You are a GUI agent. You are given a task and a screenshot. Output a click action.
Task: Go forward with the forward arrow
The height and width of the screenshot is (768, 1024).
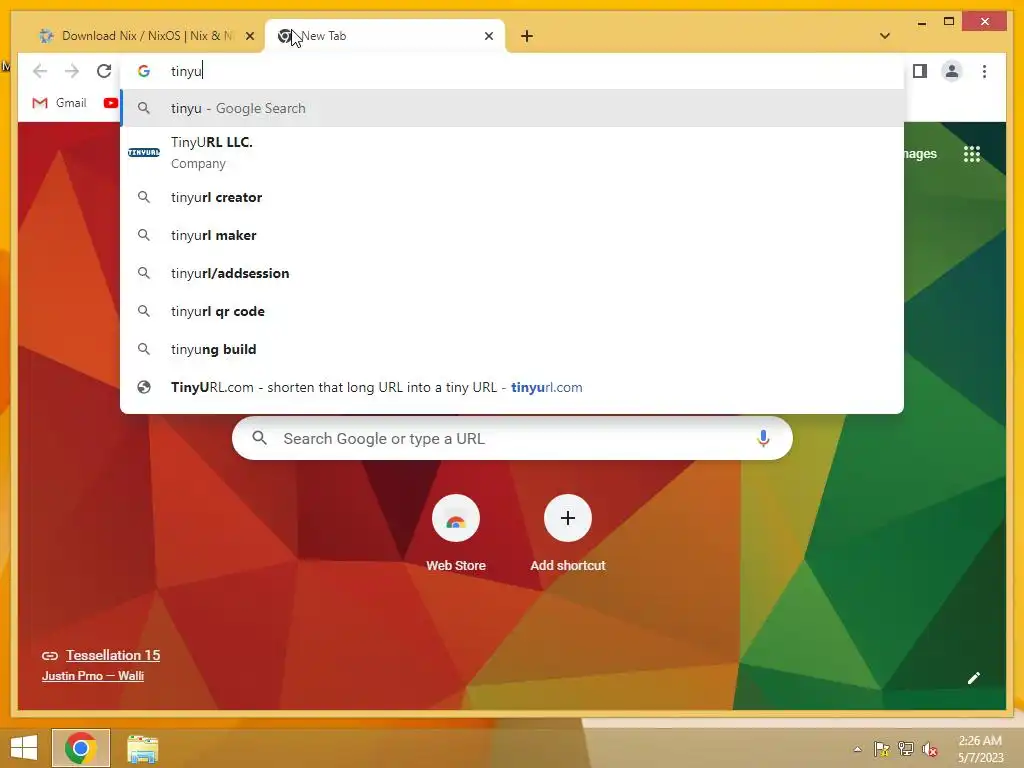click(72, 71)
